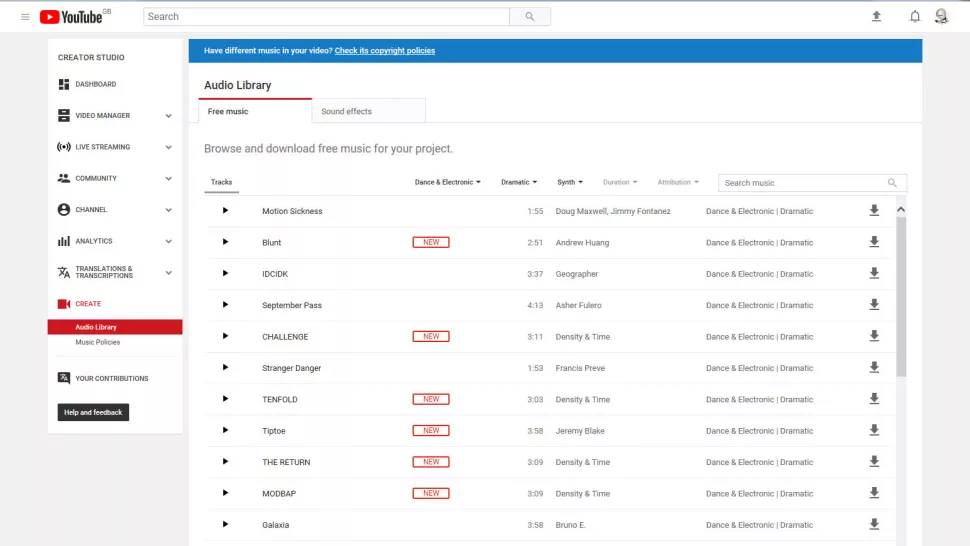
Task: Open the Duration filter dropdown
Action: 620,182
